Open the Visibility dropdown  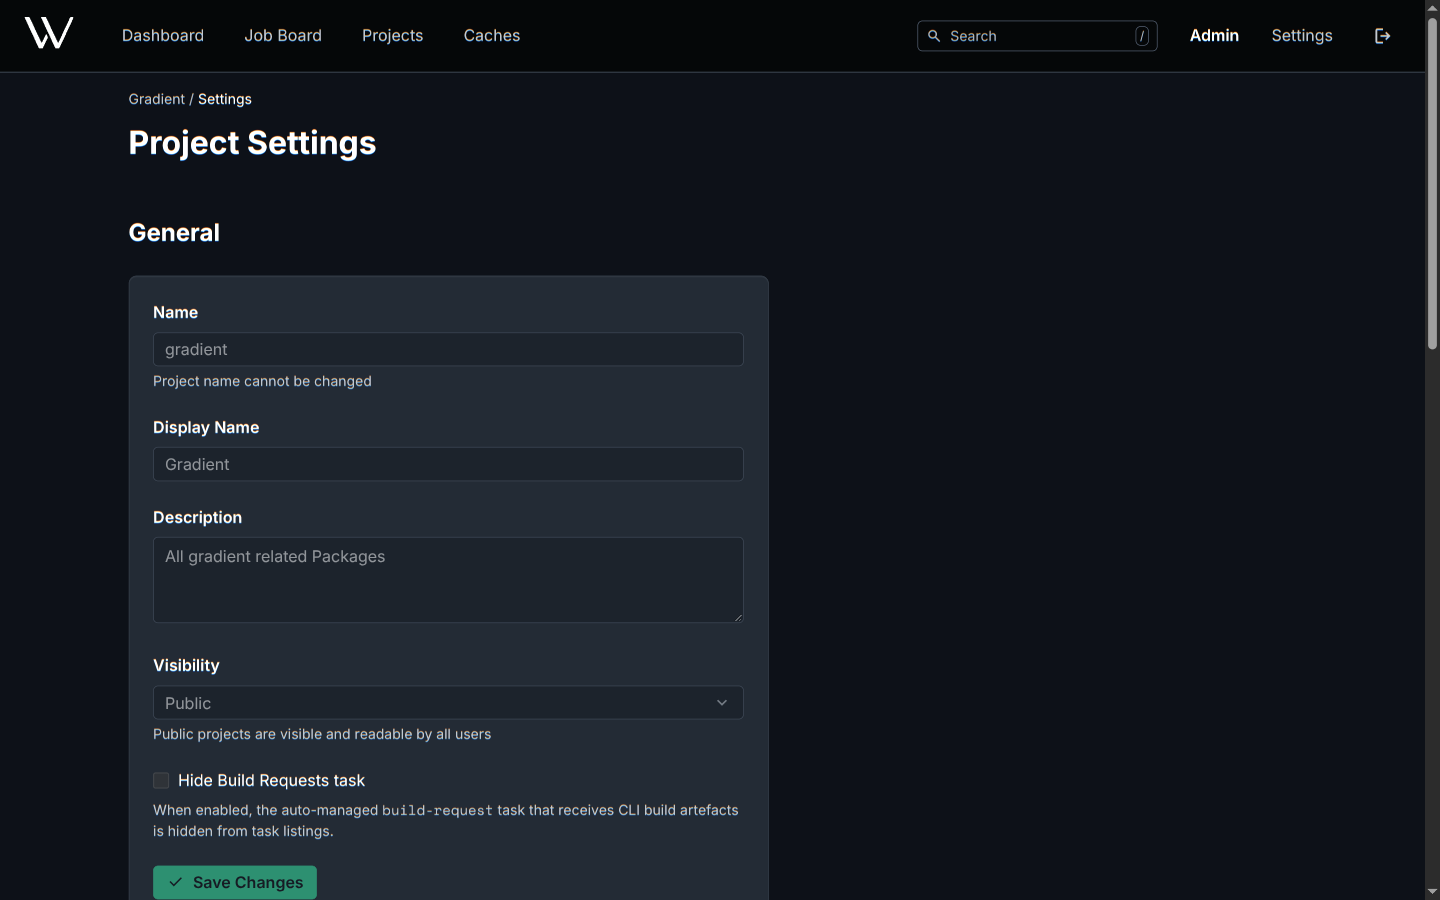point(448,703)
